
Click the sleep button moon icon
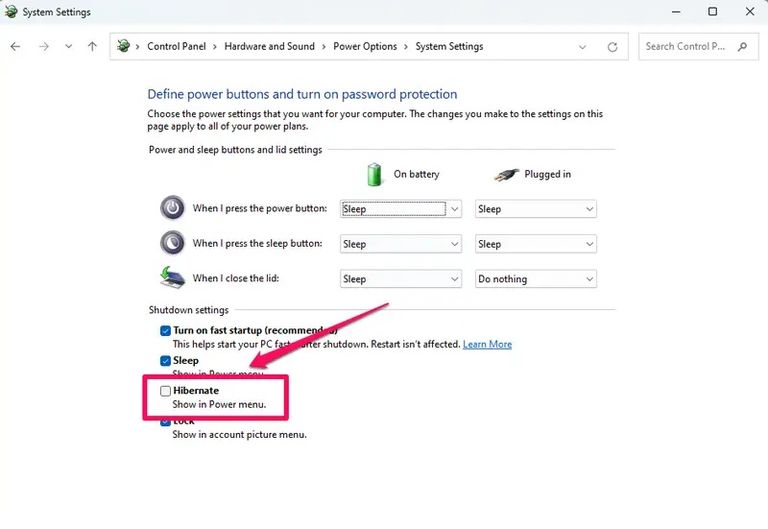[x=173, y=243]
